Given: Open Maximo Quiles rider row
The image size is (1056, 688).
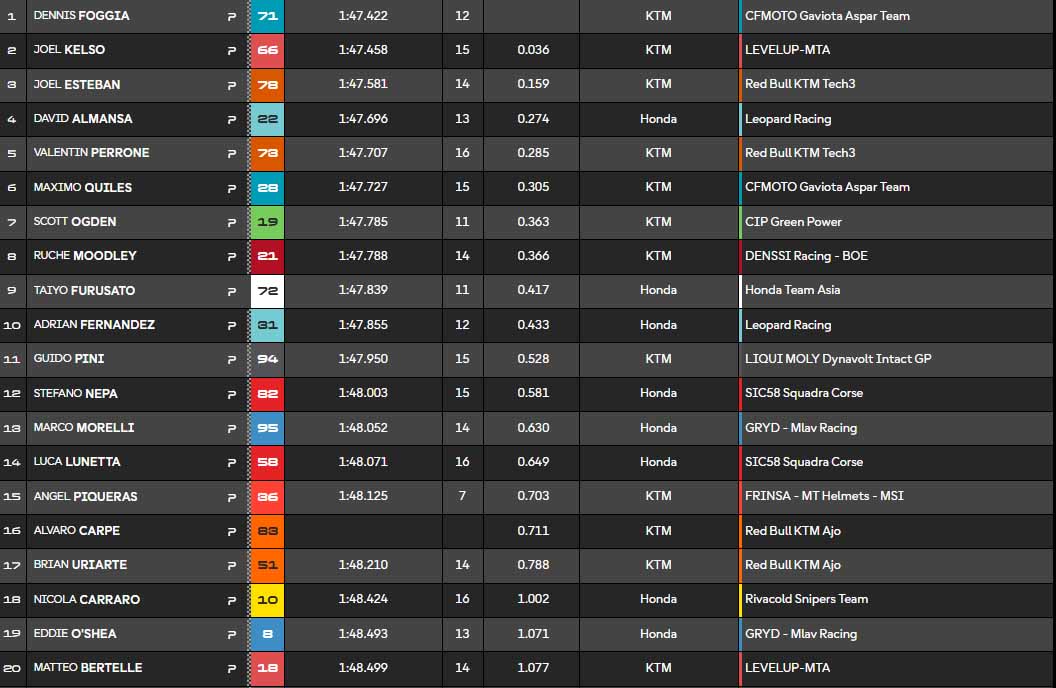Looking at the screenshot, I should 82,188.
